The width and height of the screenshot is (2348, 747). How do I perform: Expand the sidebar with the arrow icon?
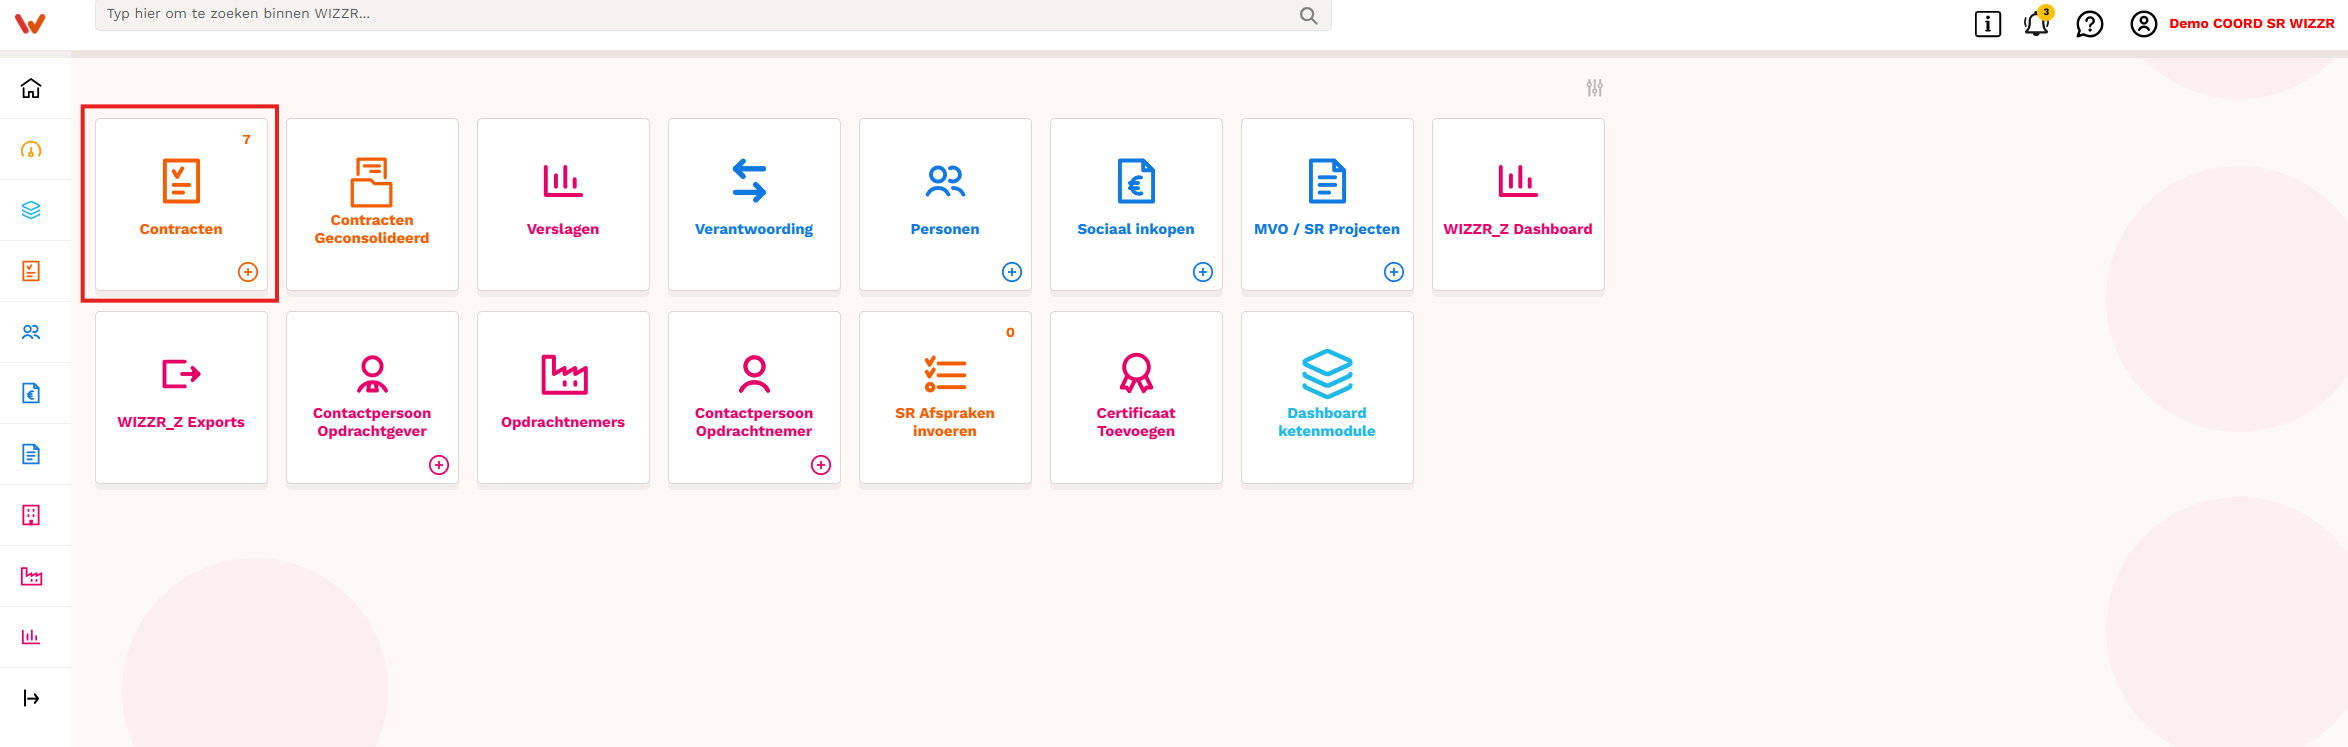point(31,698)
